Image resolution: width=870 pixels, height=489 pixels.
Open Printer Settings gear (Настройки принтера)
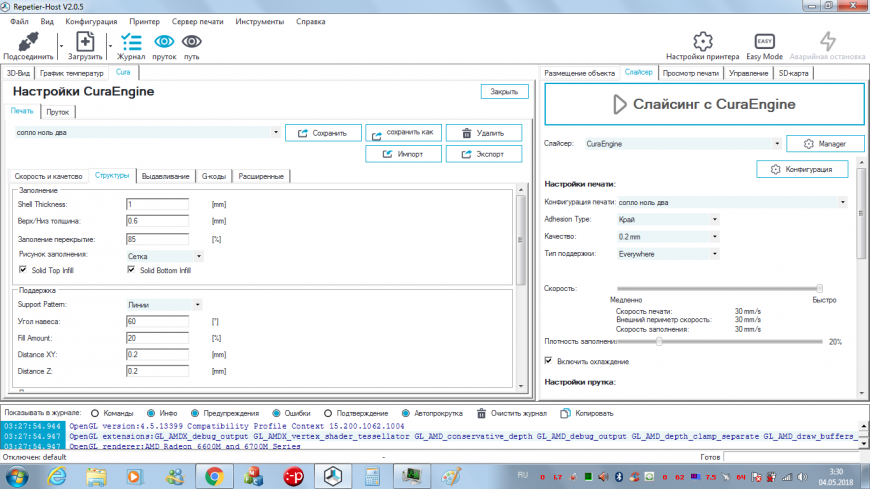702,42
